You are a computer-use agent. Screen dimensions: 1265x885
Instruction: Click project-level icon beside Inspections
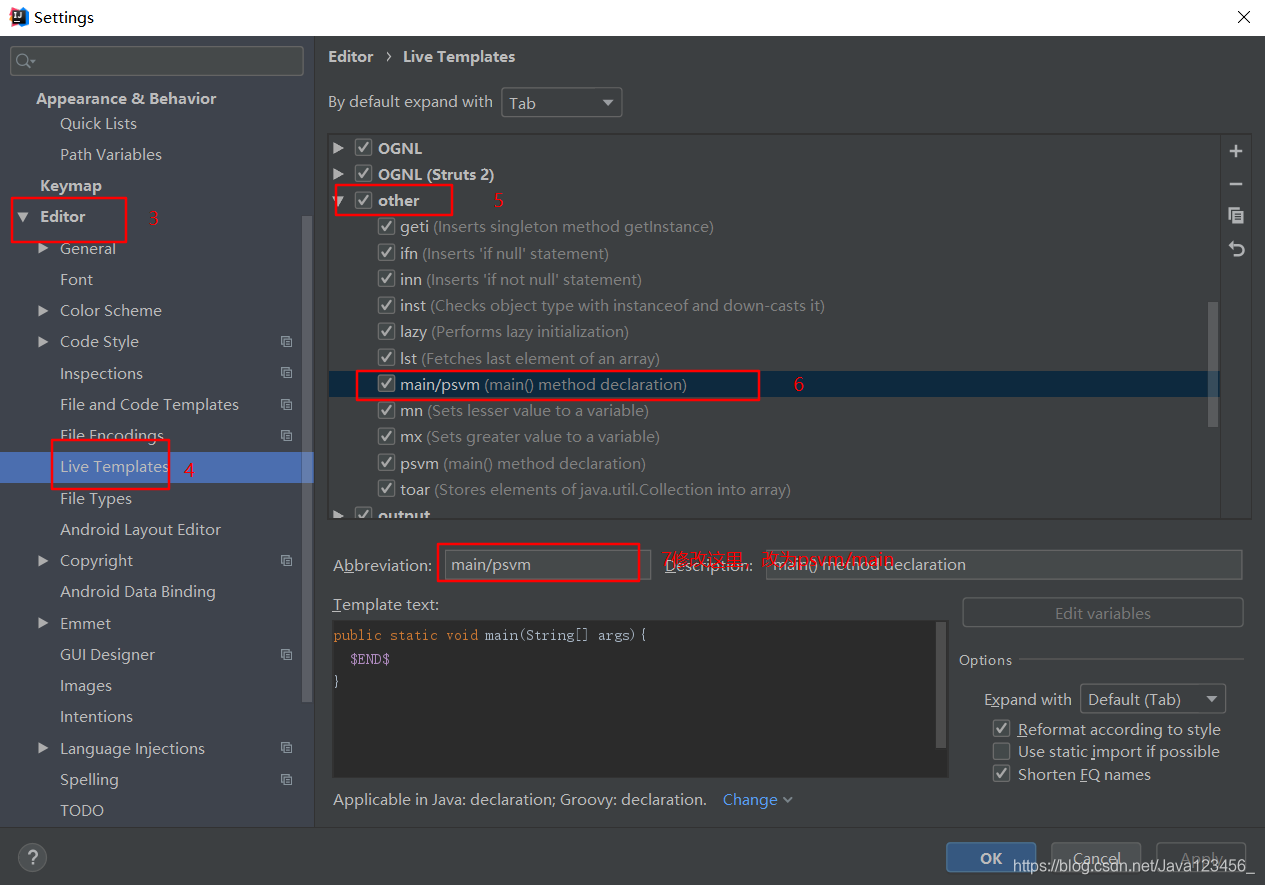point(287,373)
